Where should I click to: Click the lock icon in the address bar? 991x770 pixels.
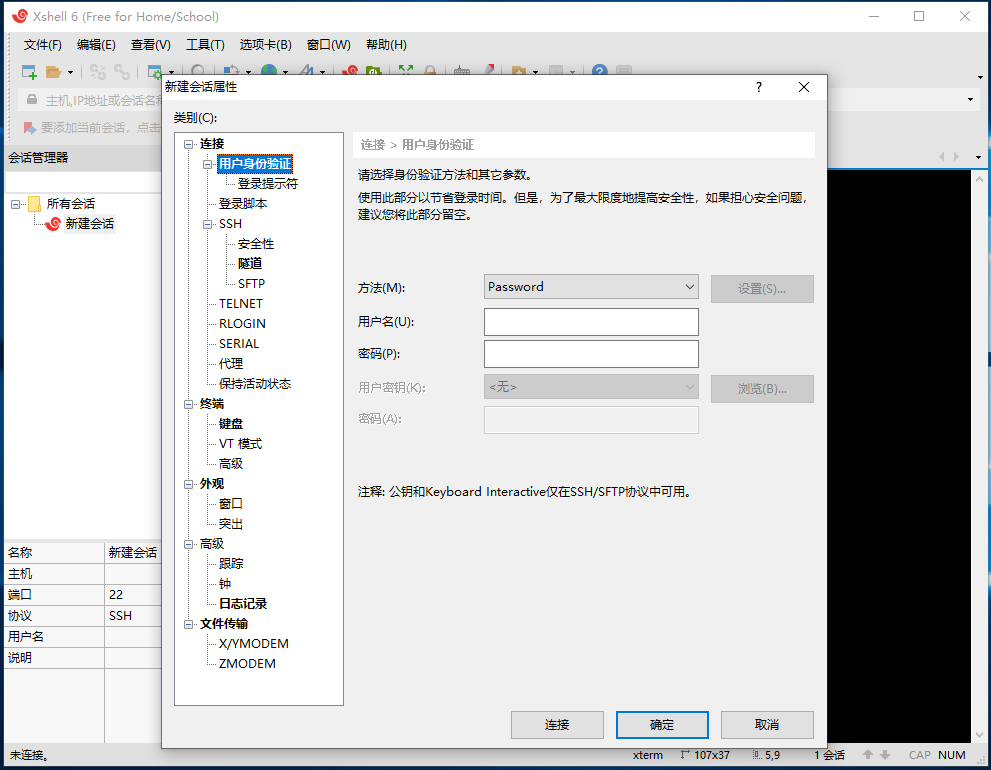tap(32, 99)
